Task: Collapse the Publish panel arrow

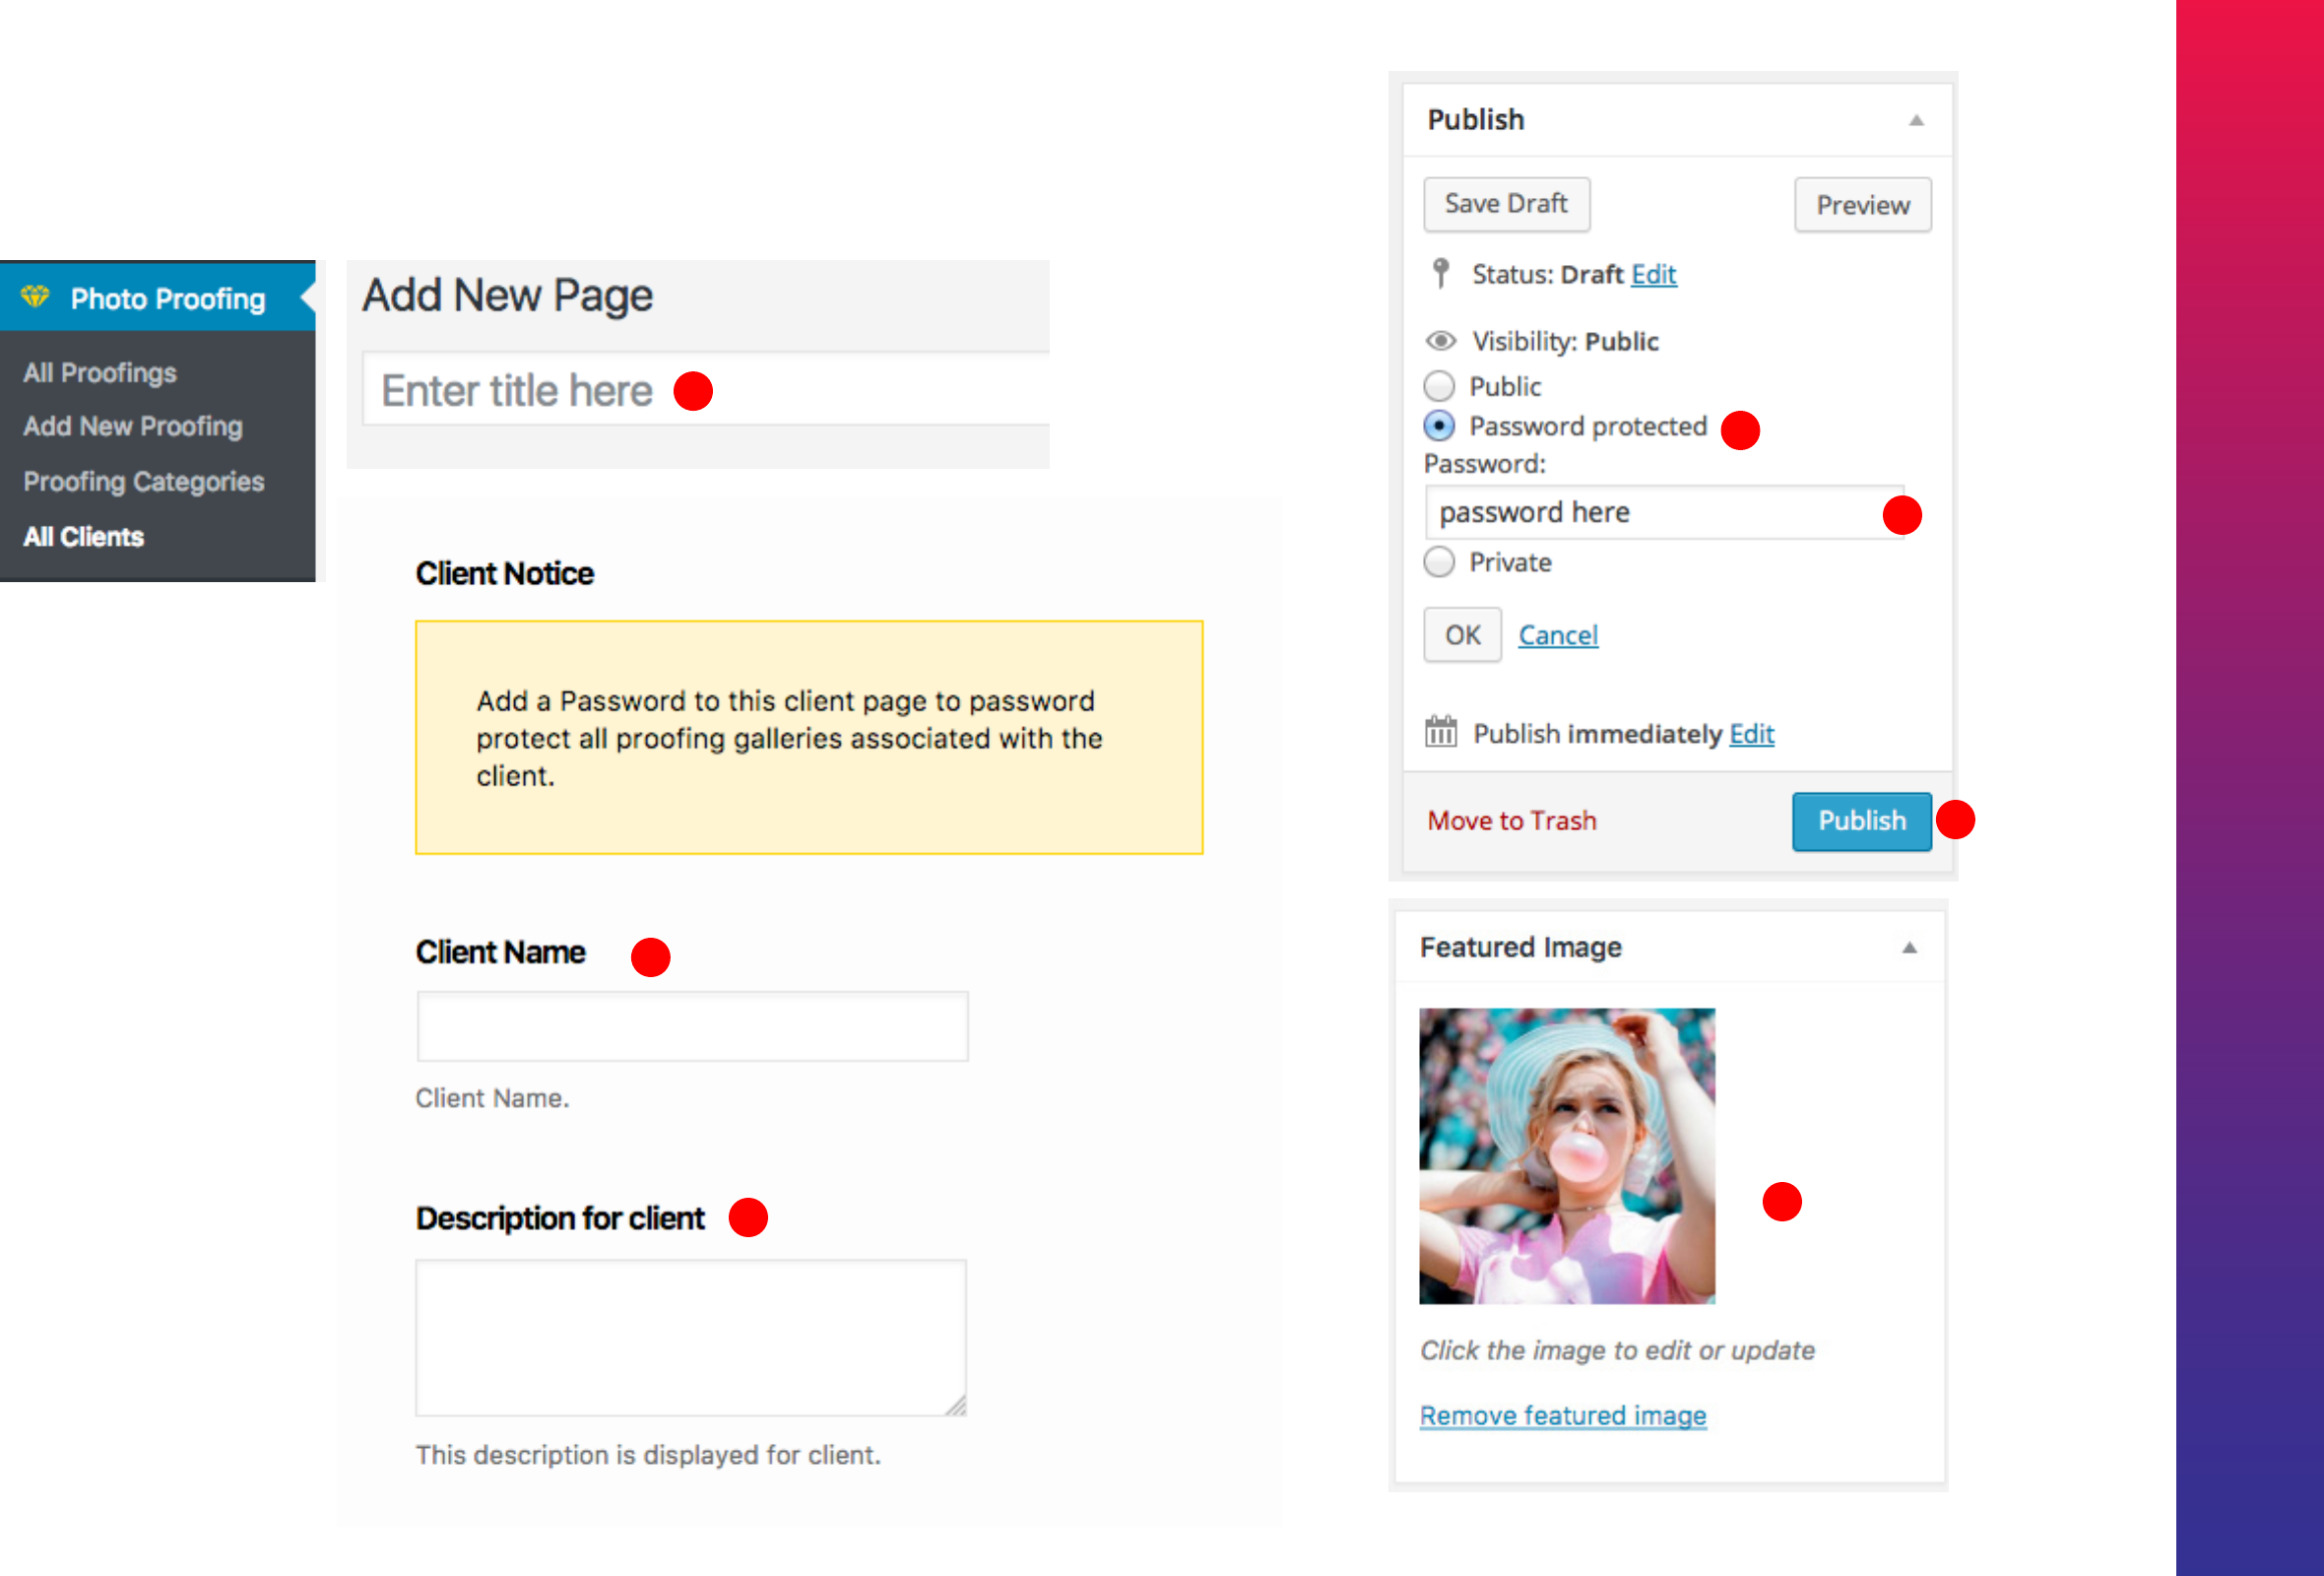Action: [1916, 120]
